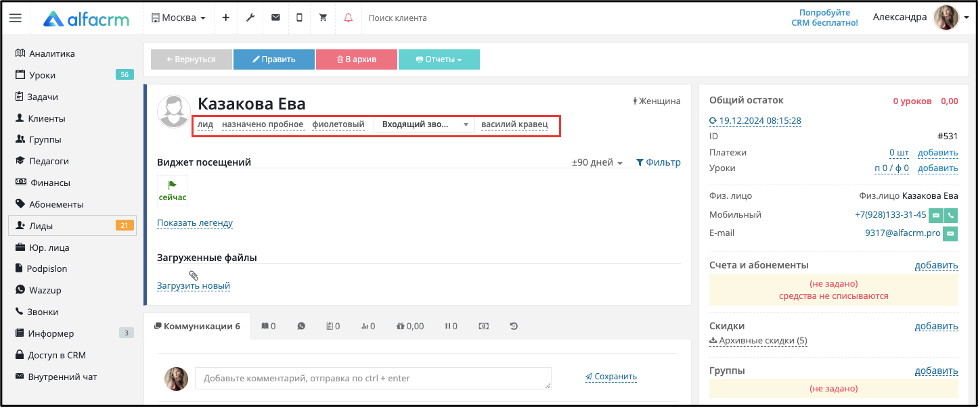Open the wrench settings icon
Image resolution: width=979 pixels, height=408 pixels.
(250, 18)
